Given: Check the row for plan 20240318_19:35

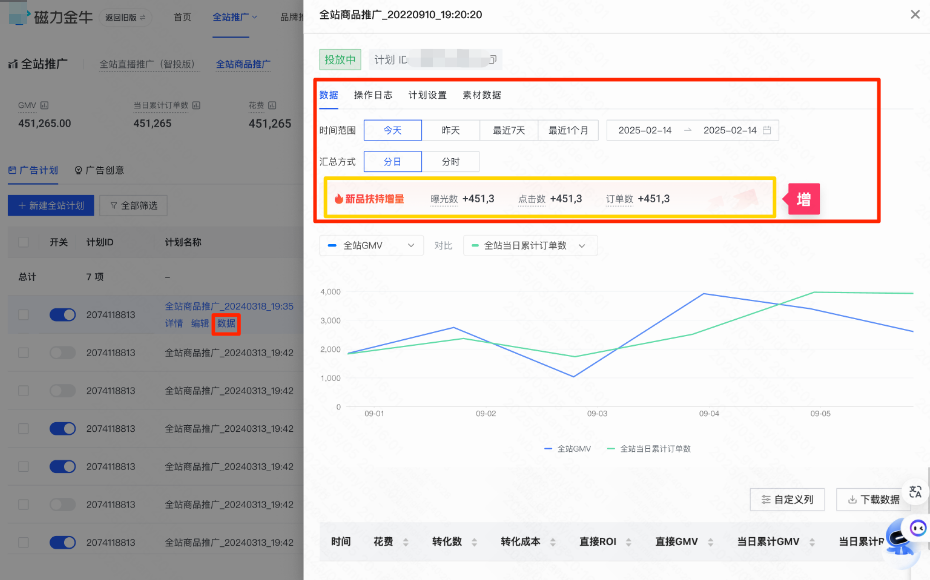Looking at the screenshot, I should (x=23, y=314).
